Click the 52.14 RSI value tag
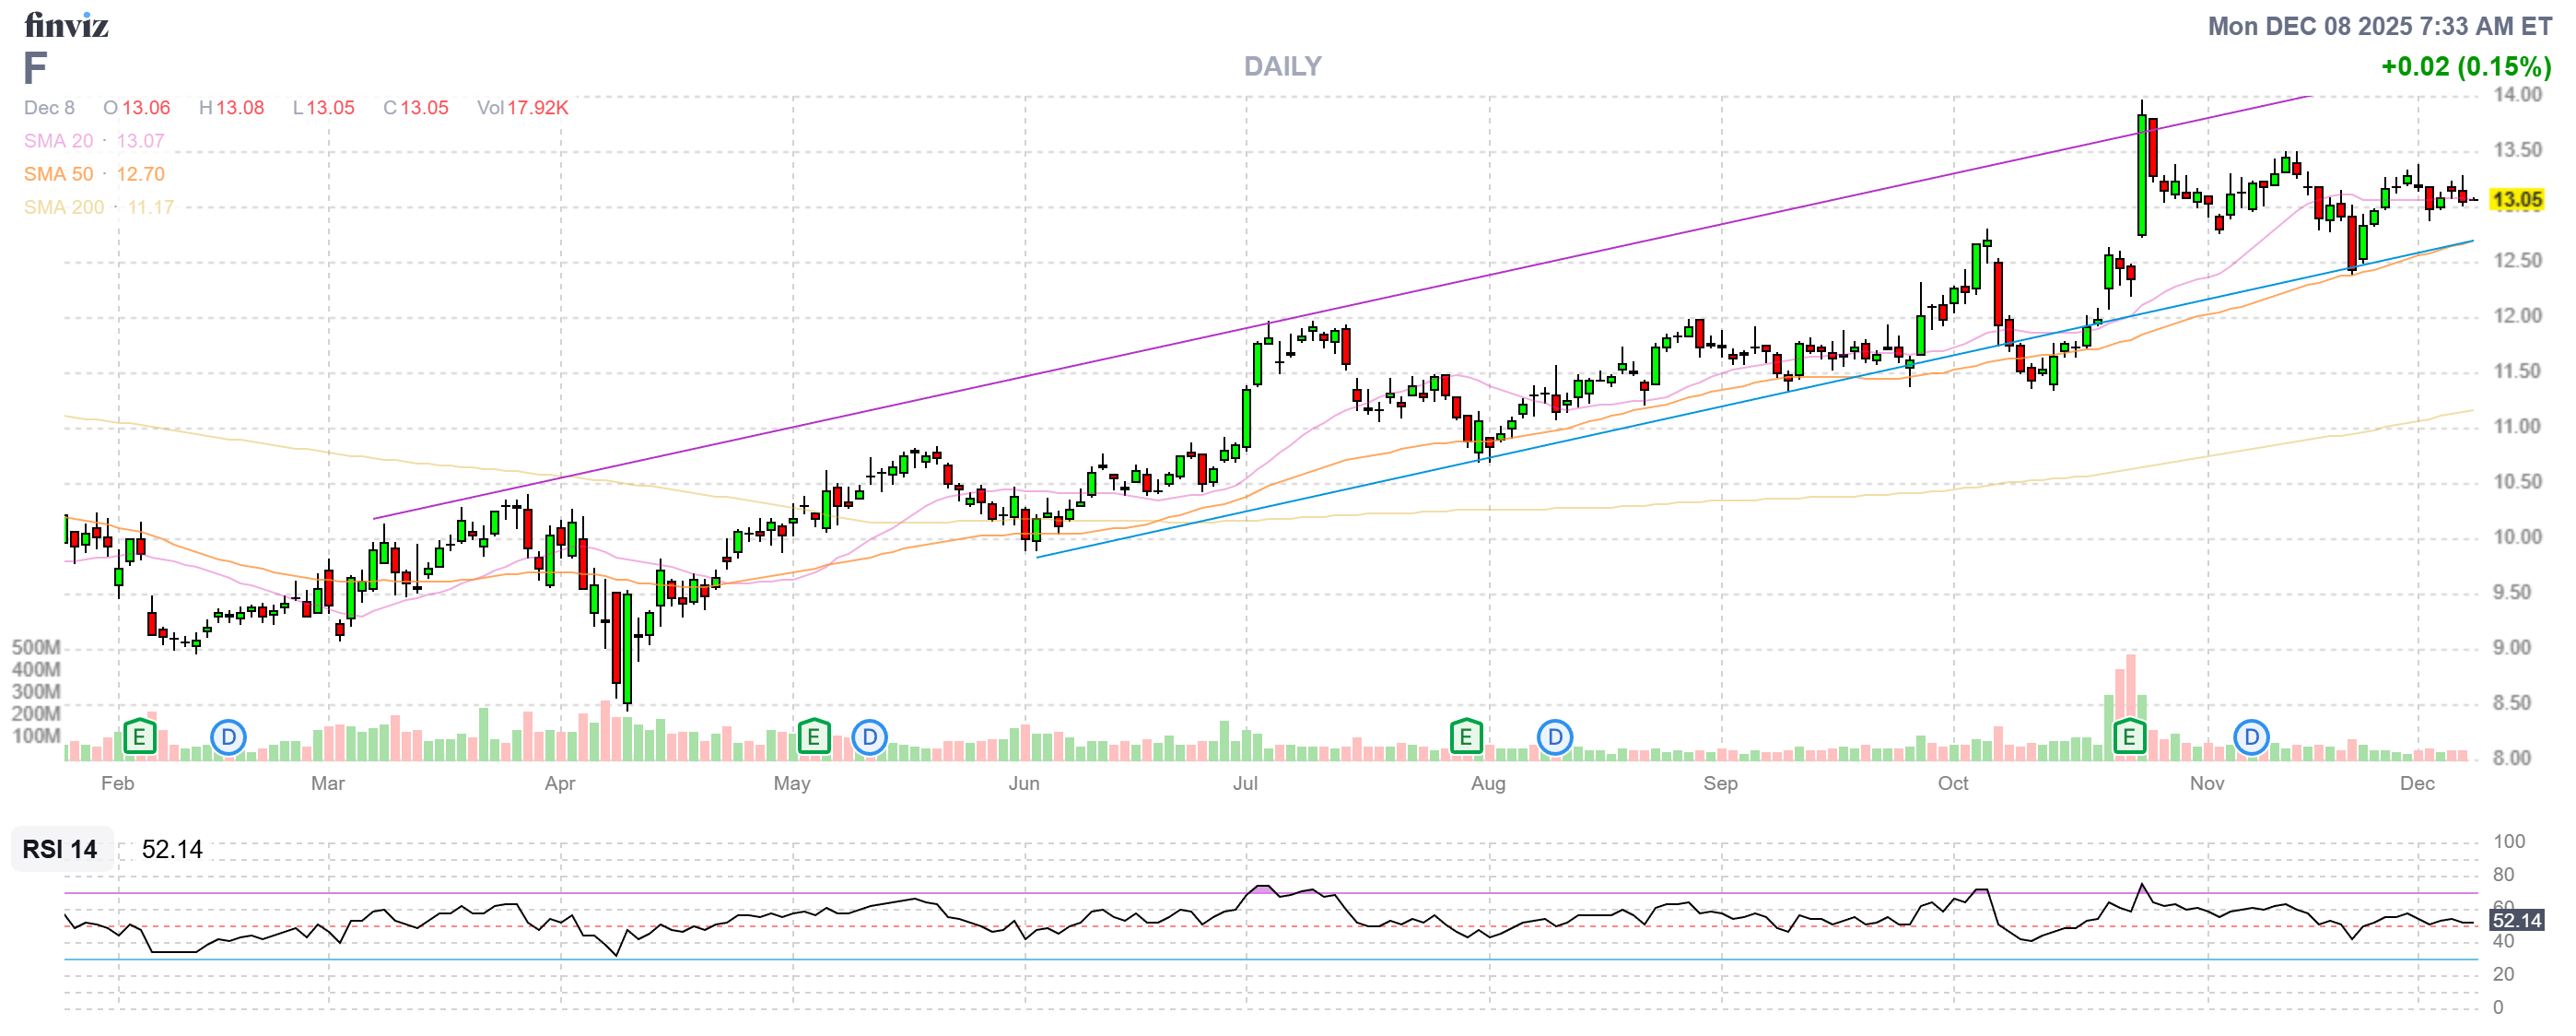The image size is (2576, 1036). tap(2516, 920)
